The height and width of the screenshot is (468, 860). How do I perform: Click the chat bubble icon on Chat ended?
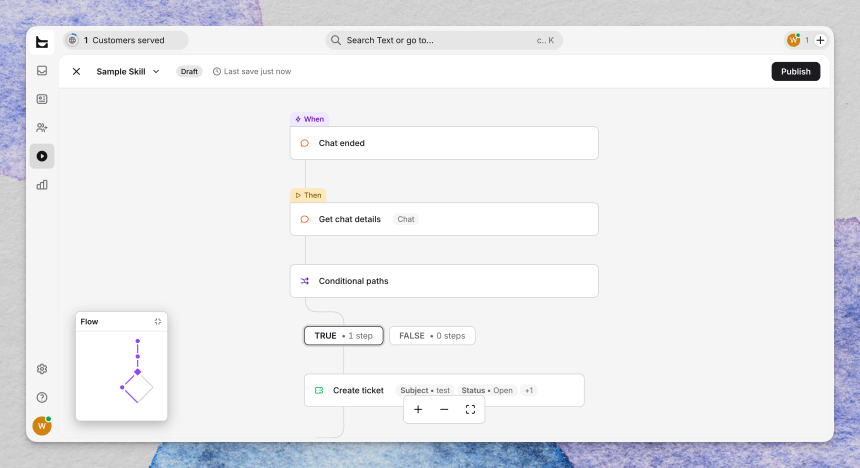pos(304,143)
